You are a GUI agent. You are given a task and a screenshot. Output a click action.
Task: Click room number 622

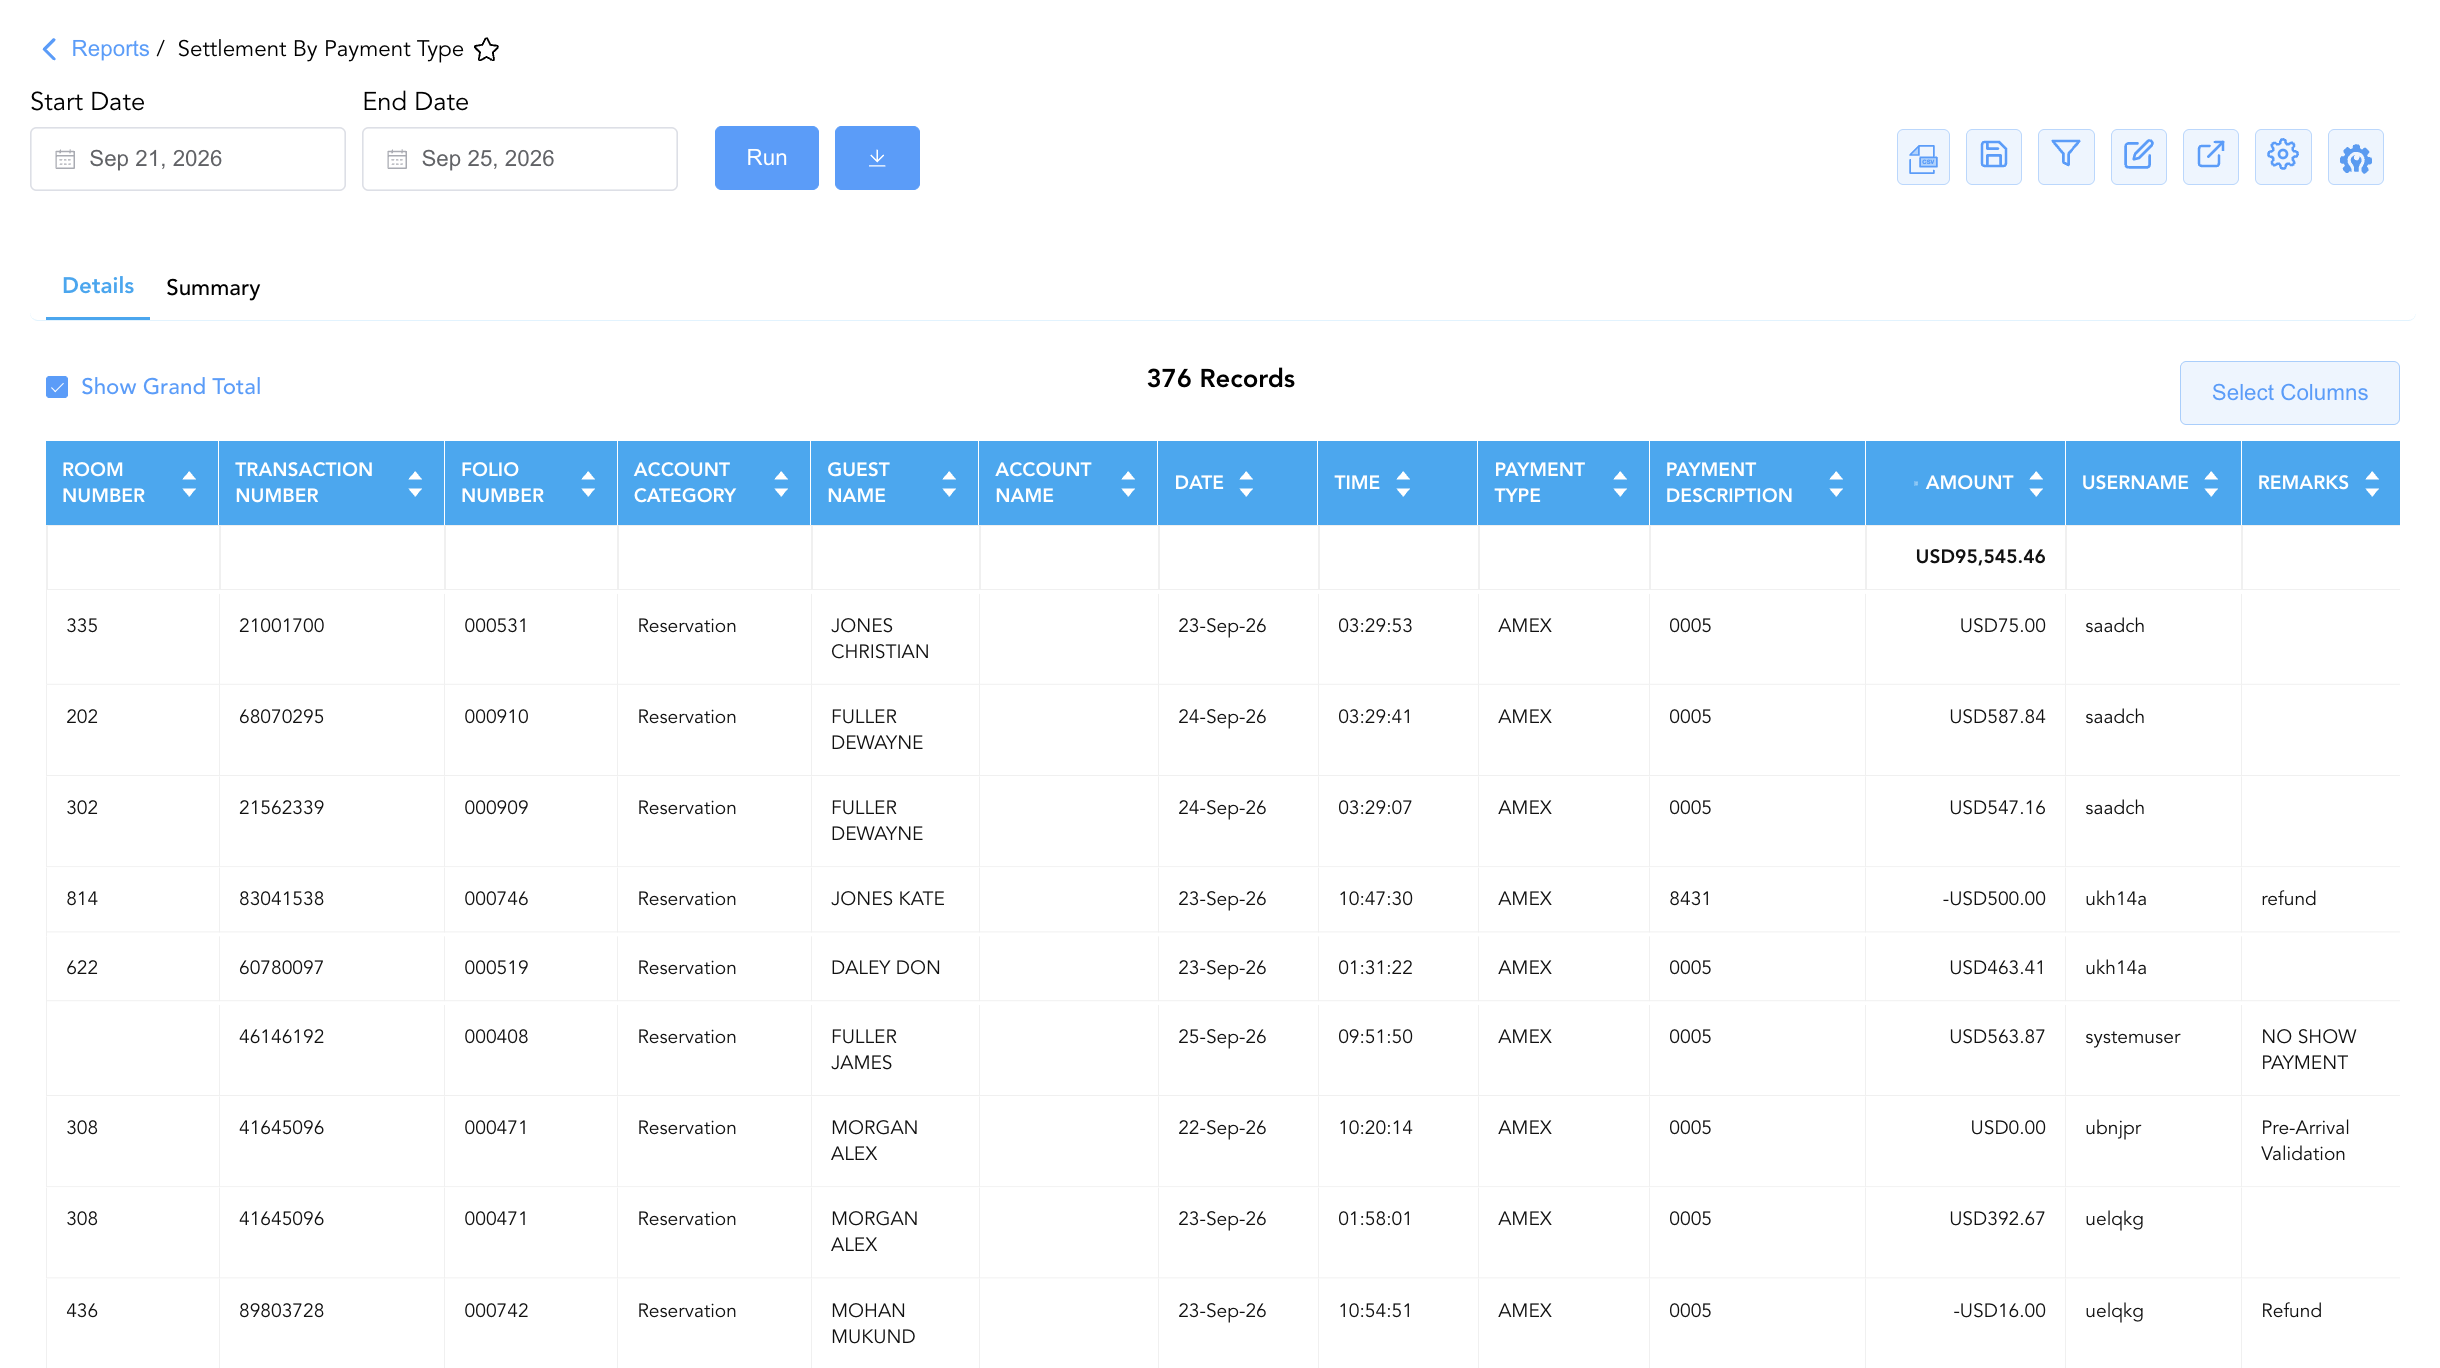(82, 968)
